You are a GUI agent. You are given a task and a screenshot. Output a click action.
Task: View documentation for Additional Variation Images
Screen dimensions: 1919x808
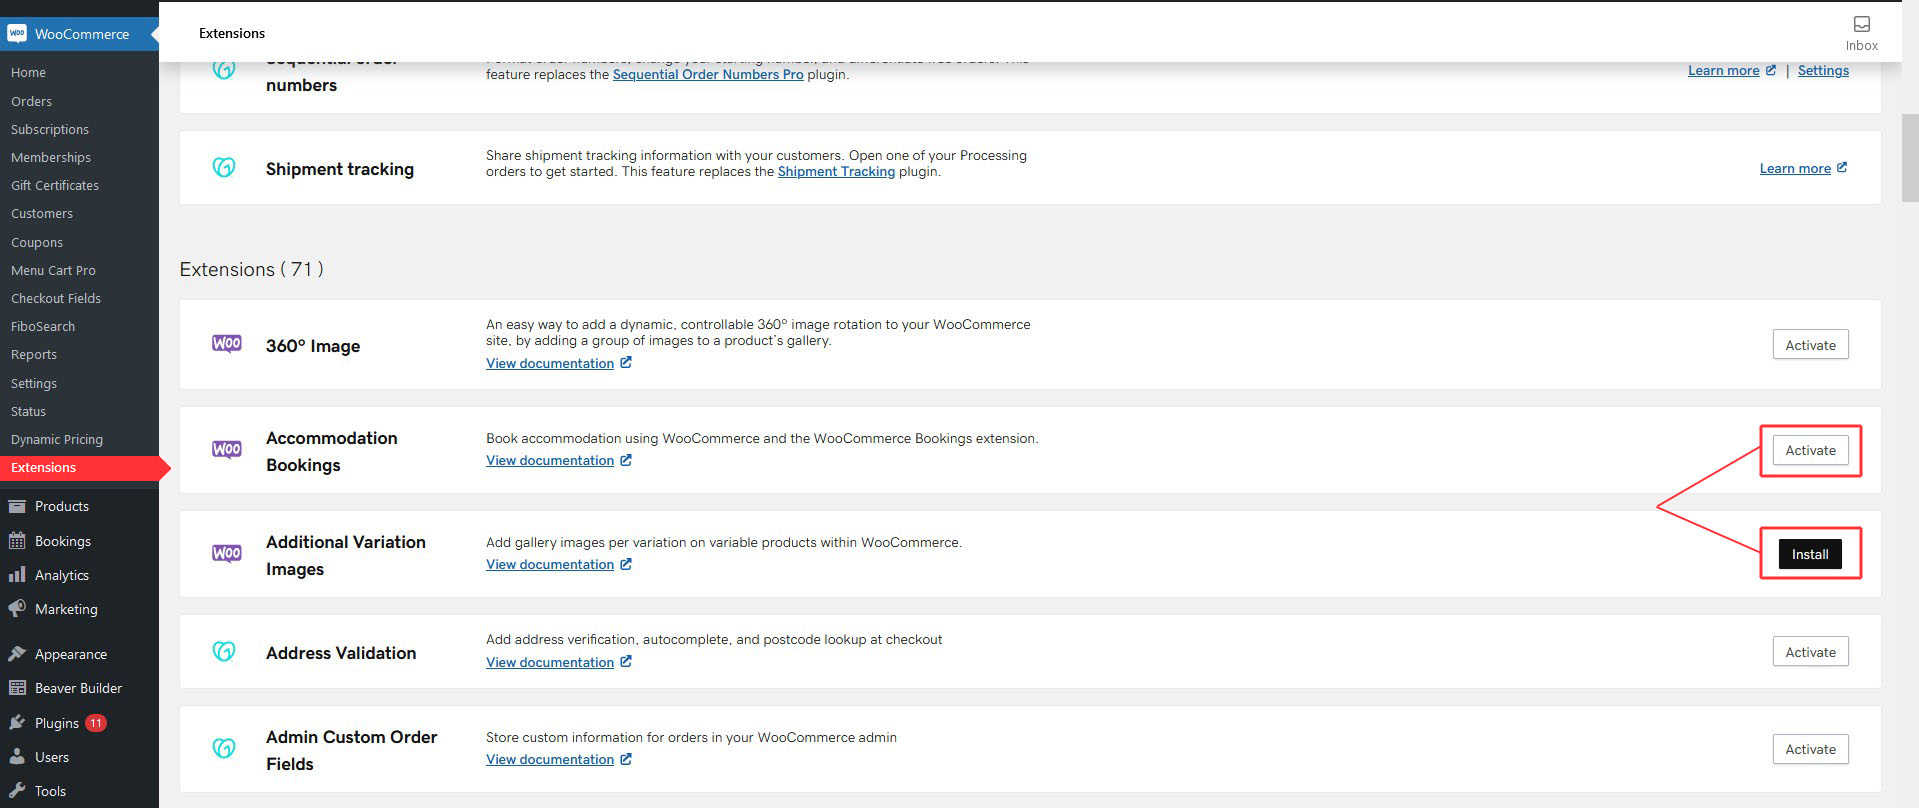pyautogui.click(x=550, y=564)
